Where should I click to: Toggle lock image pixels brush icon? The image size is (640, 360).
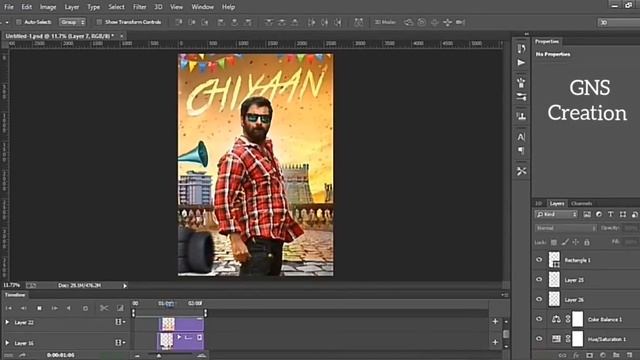point(565,242)
